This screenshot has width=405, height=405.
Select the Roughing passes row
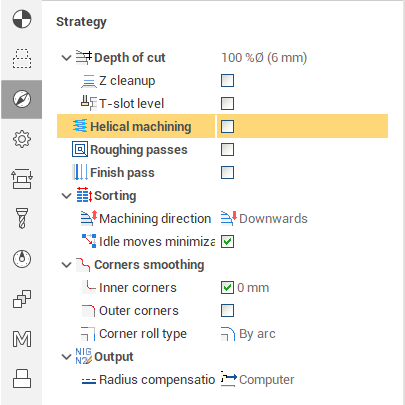click(x=222, y=150)
